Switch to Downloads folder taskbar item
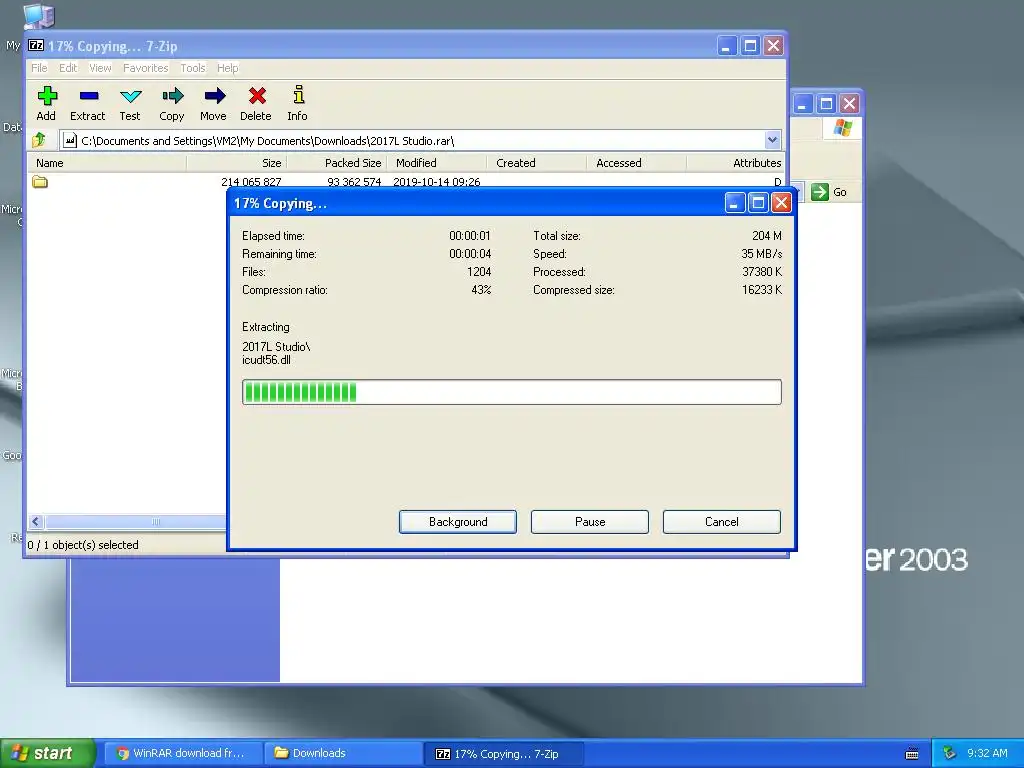Image resolution: width=1024 pixels, height=768 pixels. 344,753
